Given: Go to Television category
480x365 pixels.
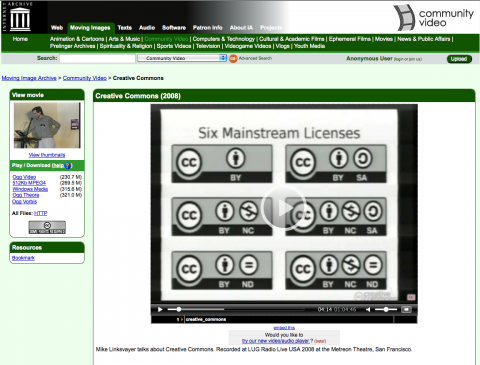Looking at the screenshot, I should pyautogui.click(x=208, y=46).
